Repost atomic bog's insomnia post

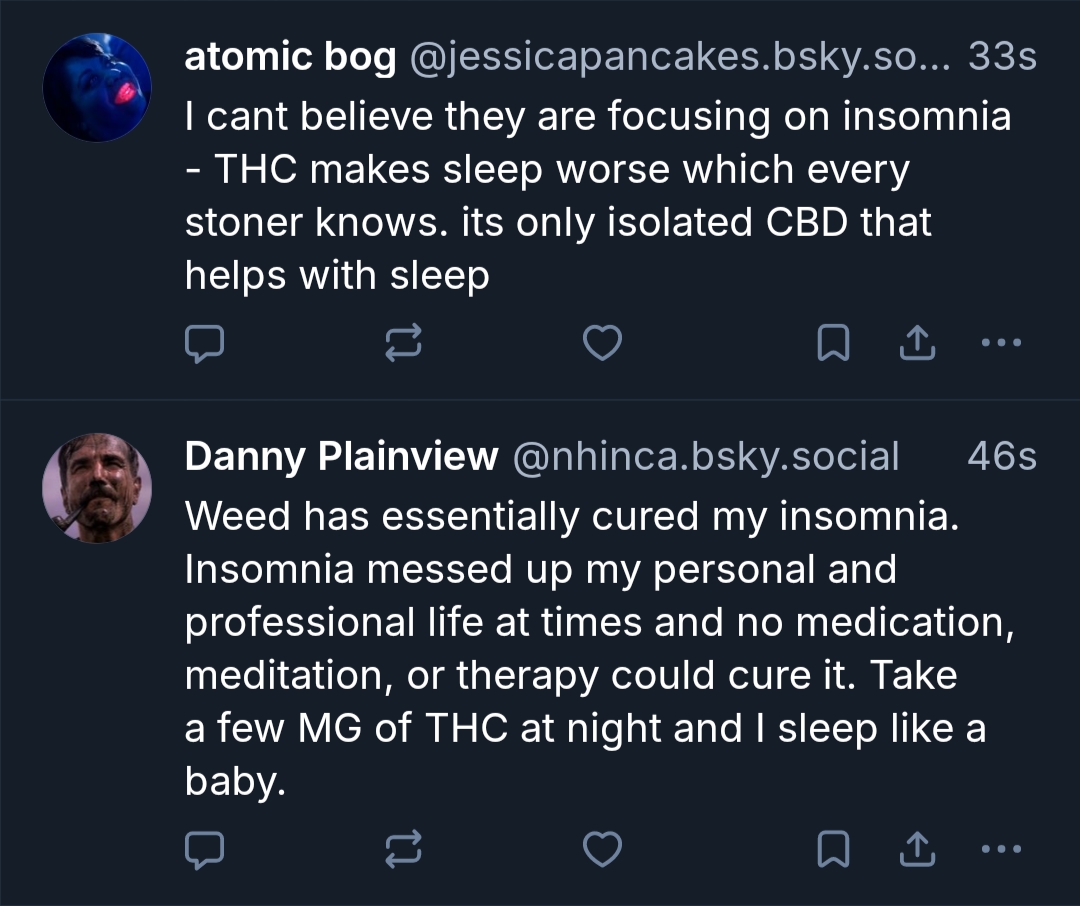404,344
